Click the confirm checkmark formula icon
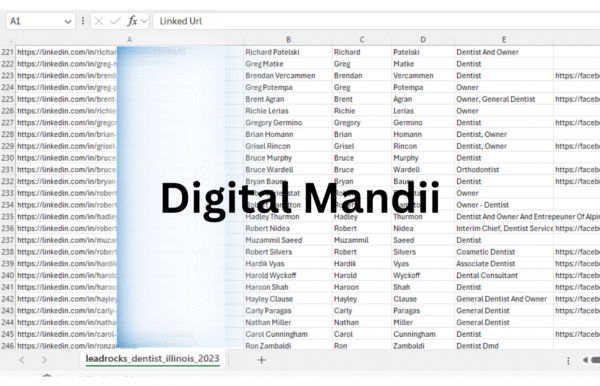This screenshot has height=386, width=600. tap(115, 21)
